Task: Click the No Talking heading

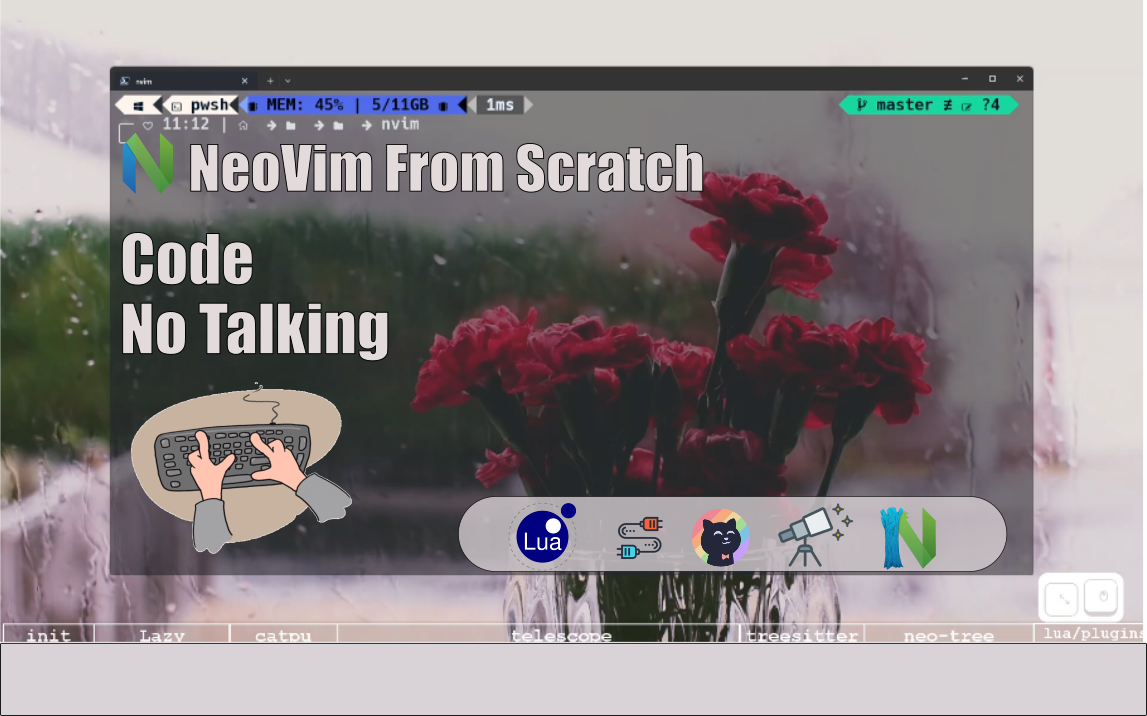Action: (x=255, y=329)
